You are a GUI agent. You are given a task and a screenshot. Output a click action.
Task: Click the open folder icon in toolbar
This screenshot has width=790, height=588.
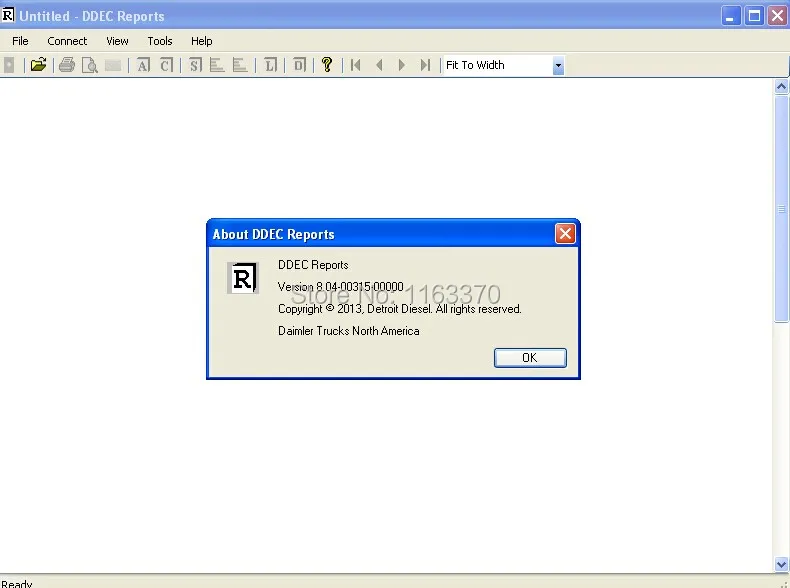click(x=38, y=65)
